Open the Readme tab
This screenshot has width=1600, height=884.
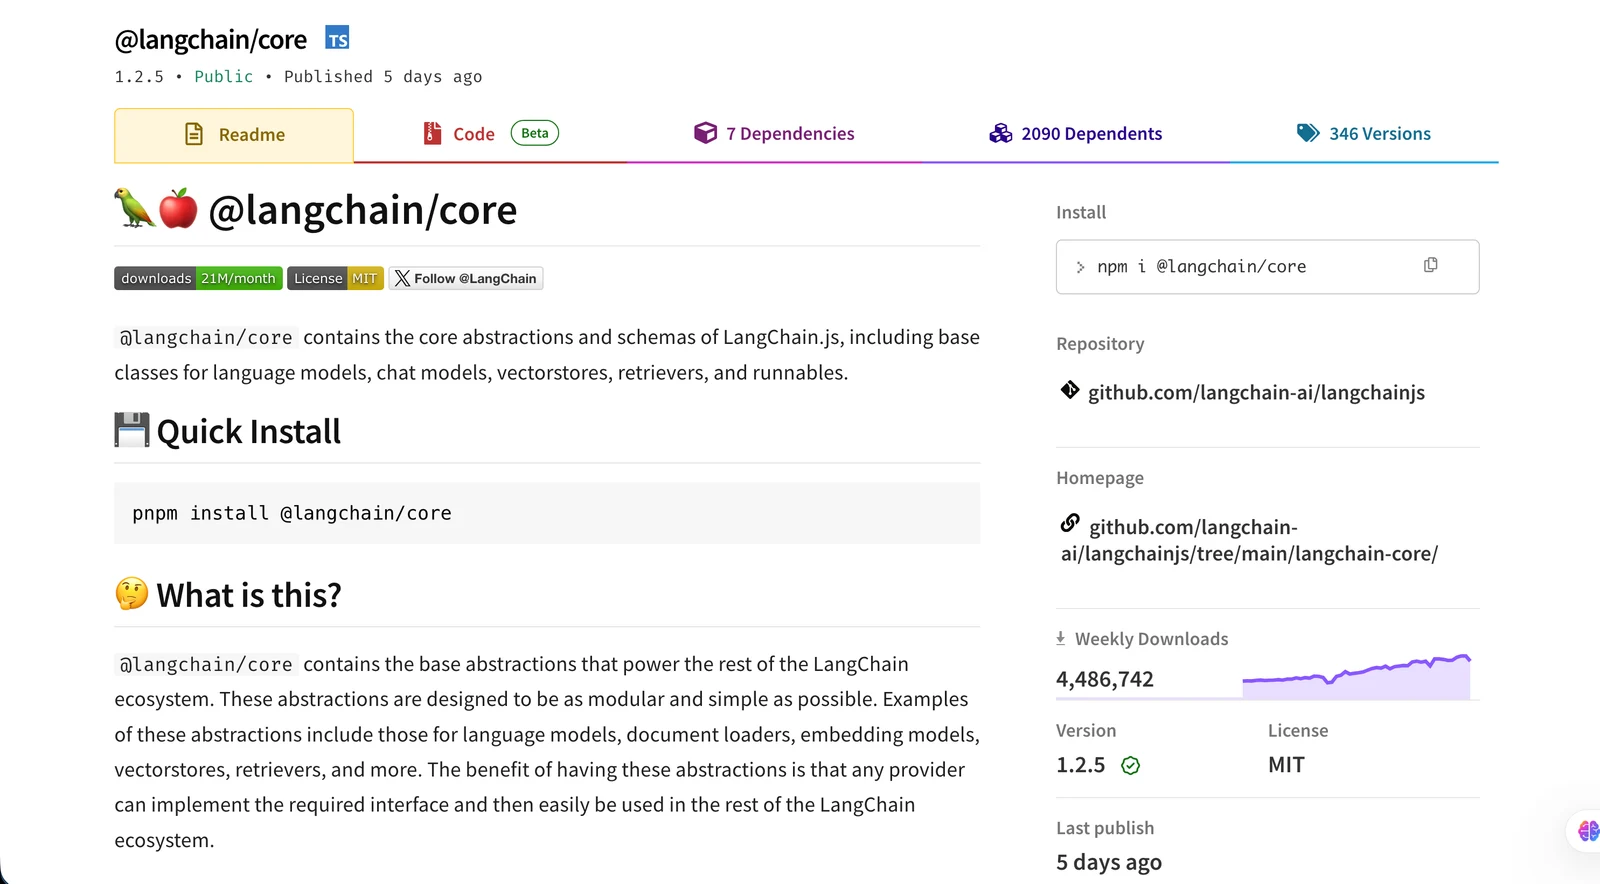click(234, 135)
